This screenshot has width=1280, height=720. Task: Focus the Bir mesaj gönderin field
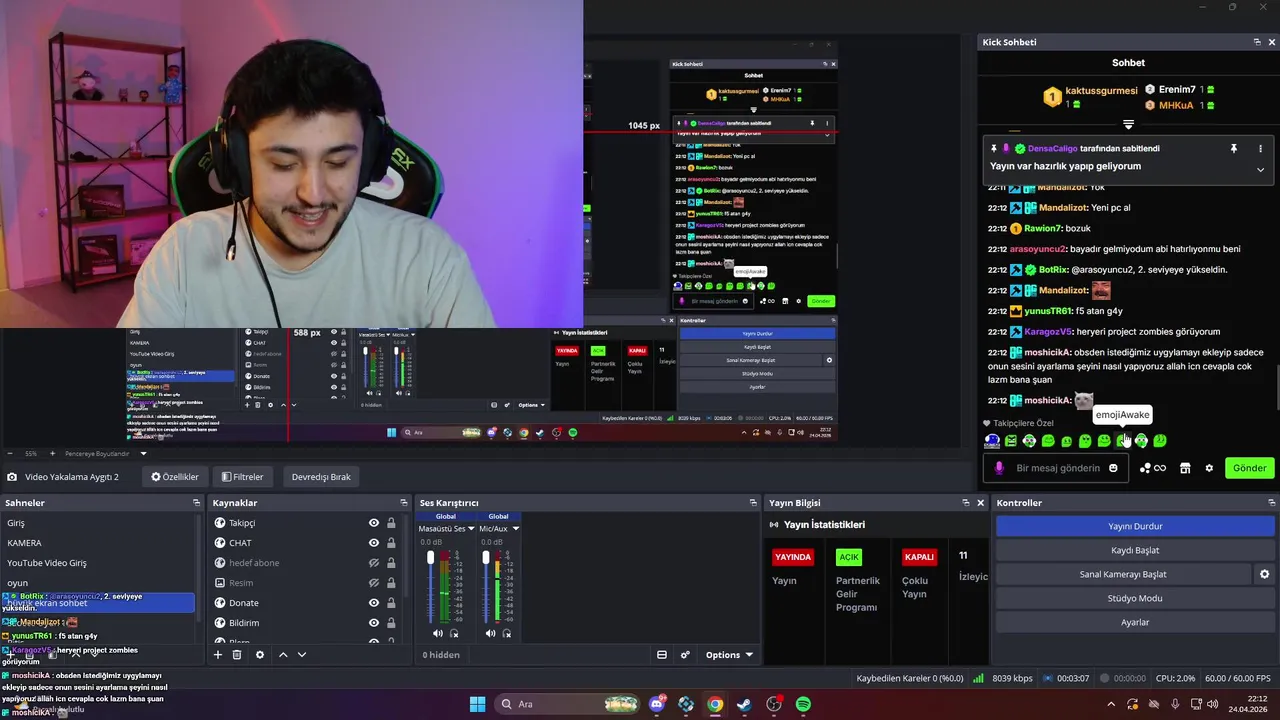[x=1058, y=468]
